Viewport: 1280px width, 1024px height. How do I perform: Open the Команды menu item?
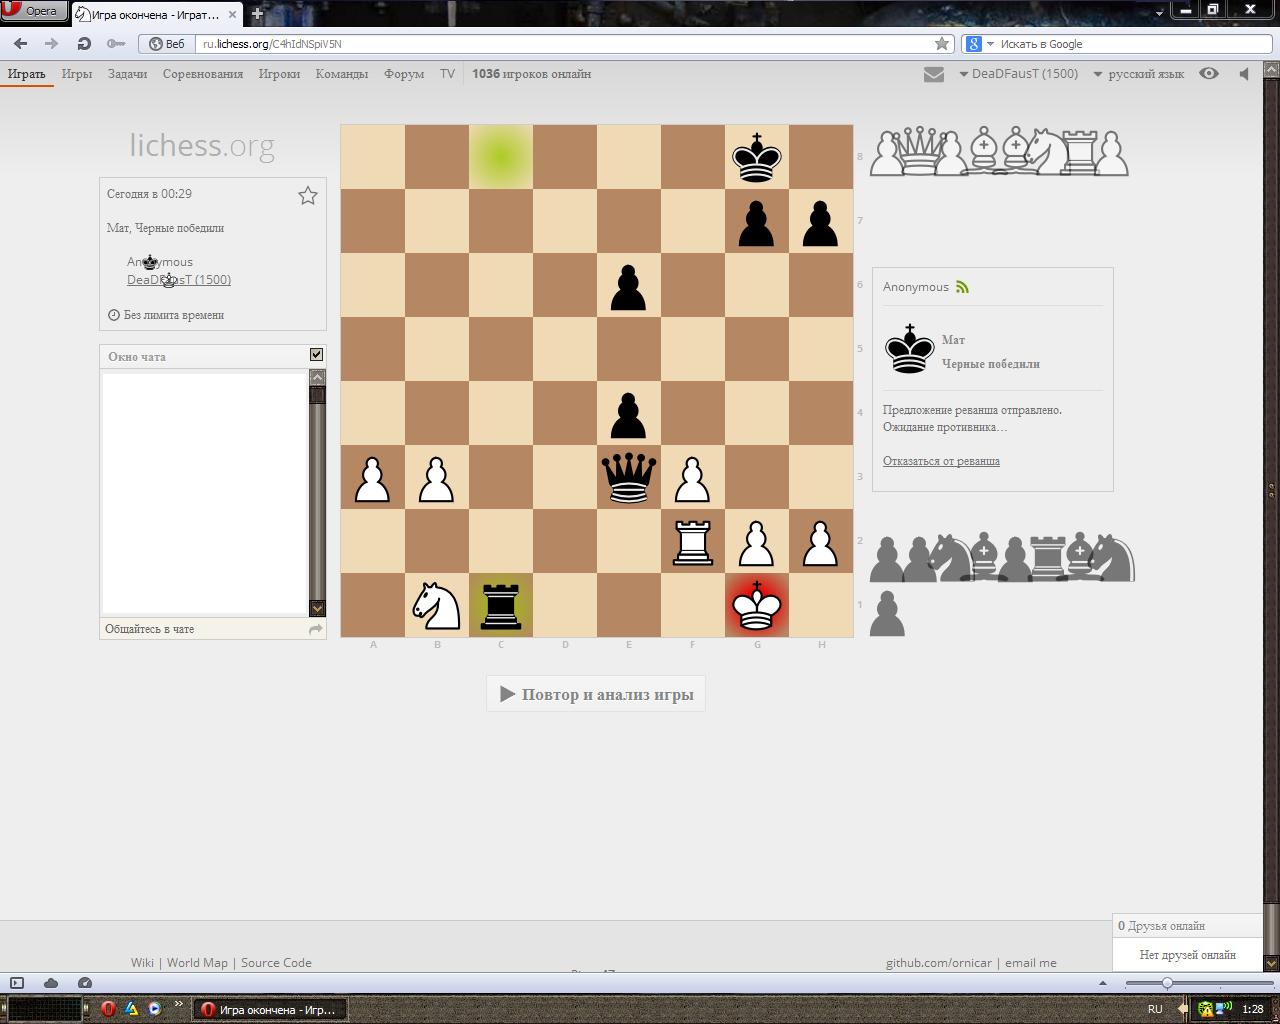342,74
